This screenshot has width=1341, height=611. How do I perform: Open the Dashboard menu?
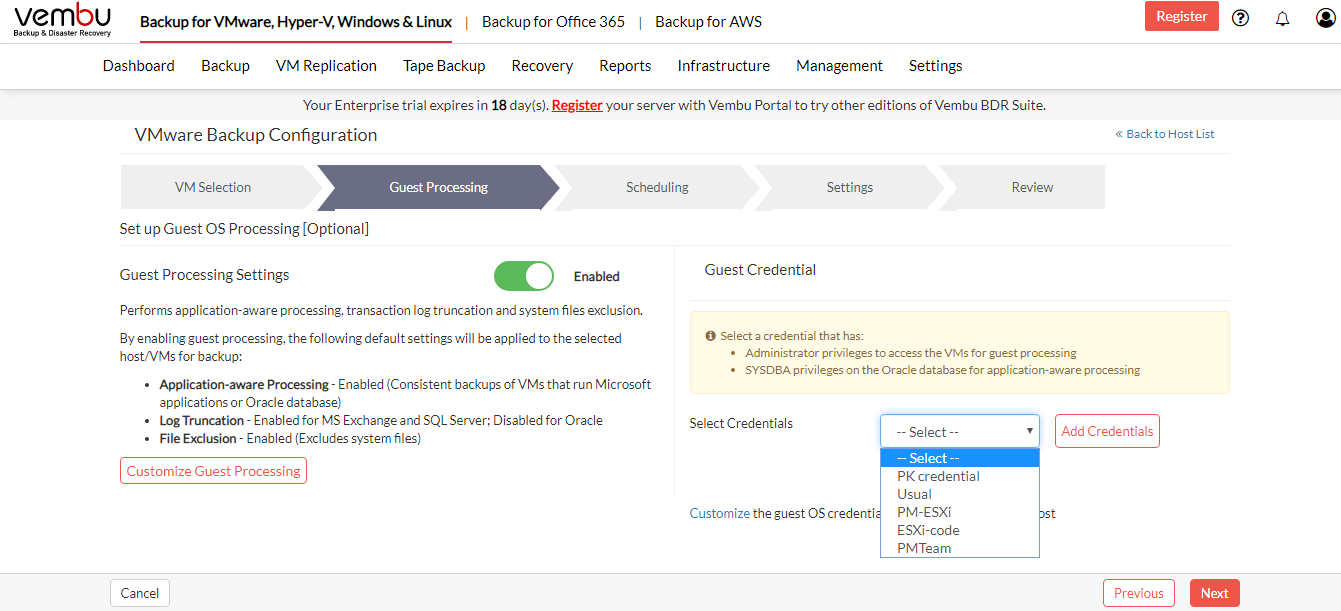[139, 66]
